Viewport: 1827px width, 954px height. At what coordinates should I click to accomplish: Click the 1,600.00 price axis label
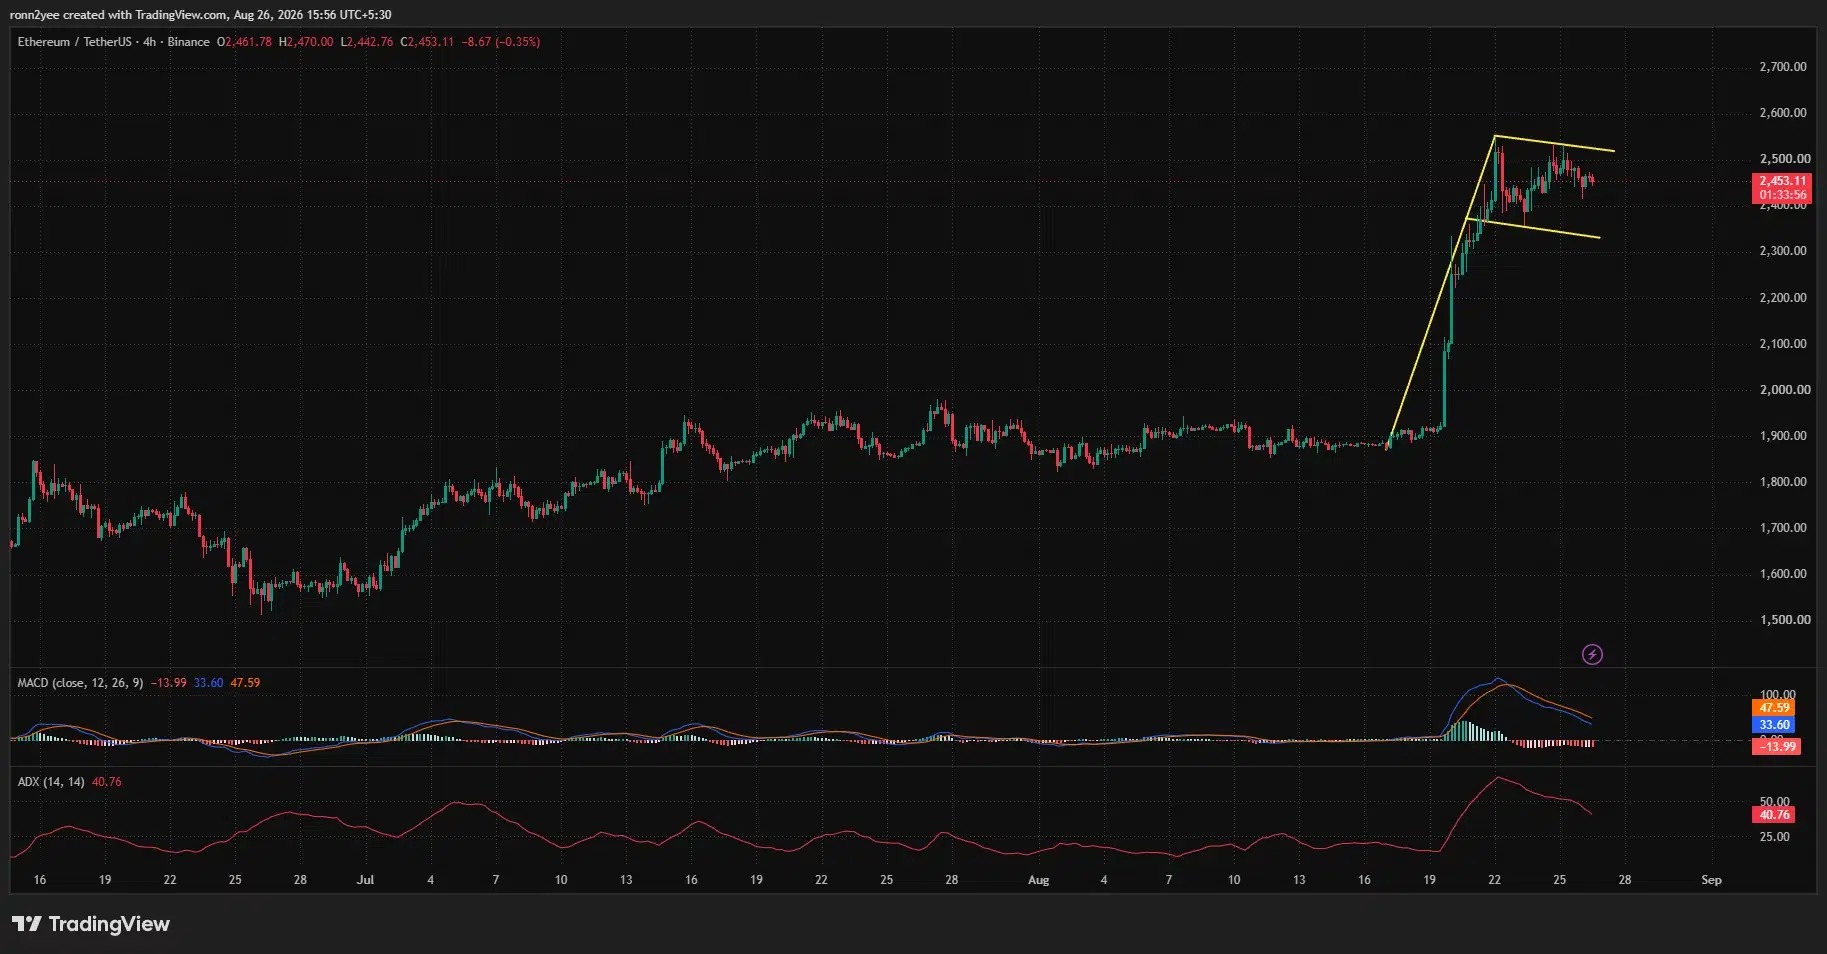point(1783,574)
